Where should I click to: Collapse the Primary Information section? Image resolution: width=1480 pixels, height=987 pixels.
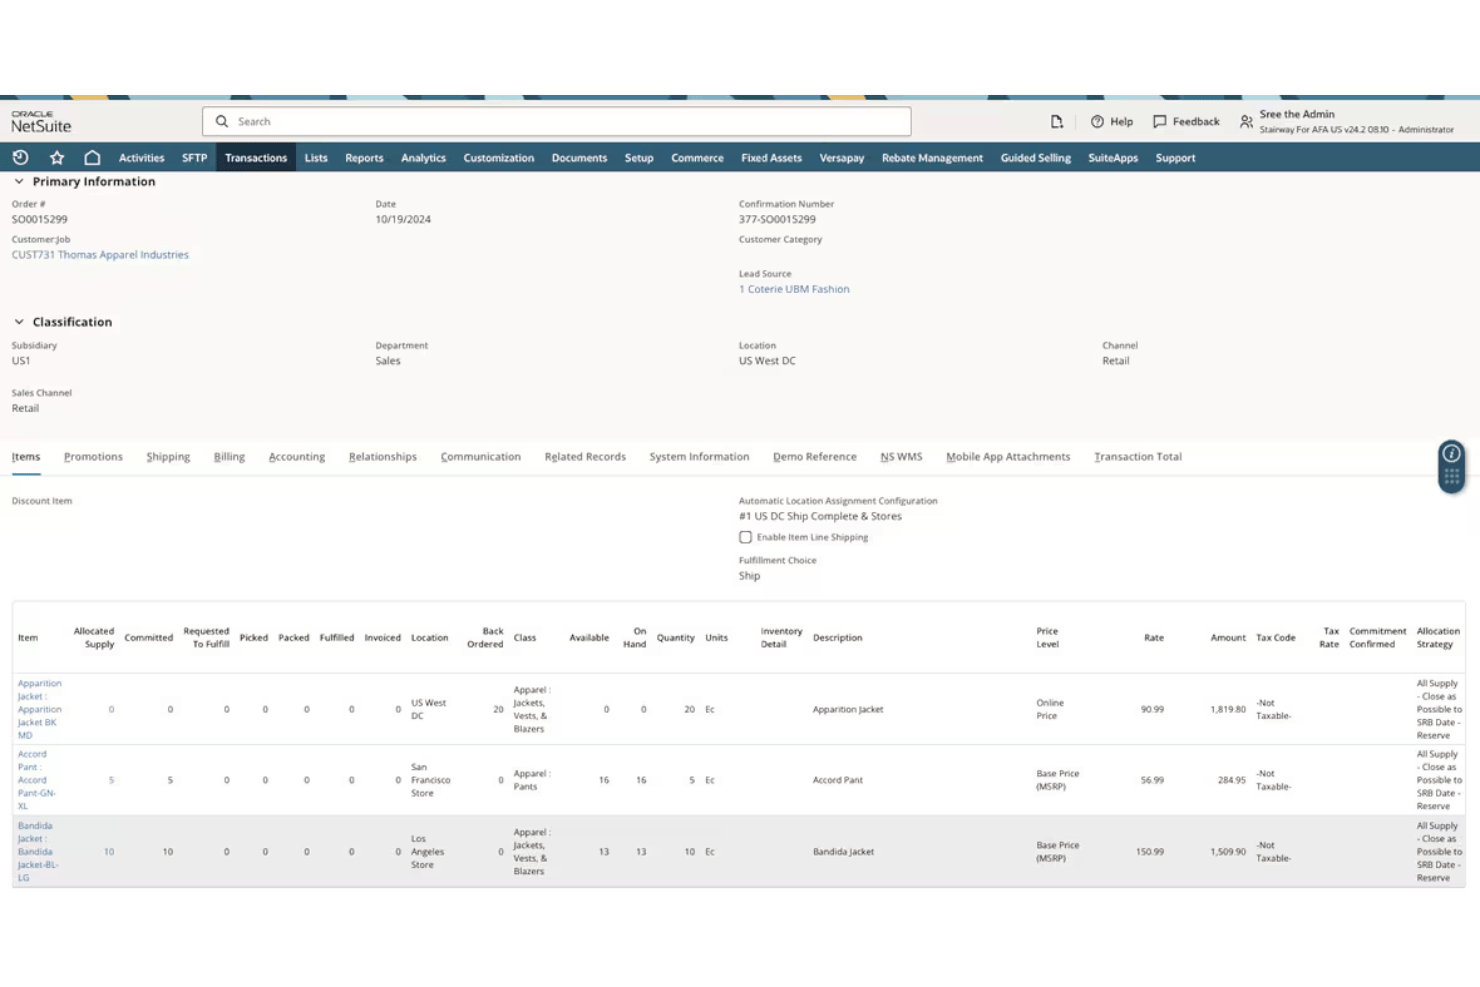[x=19, y=181]
